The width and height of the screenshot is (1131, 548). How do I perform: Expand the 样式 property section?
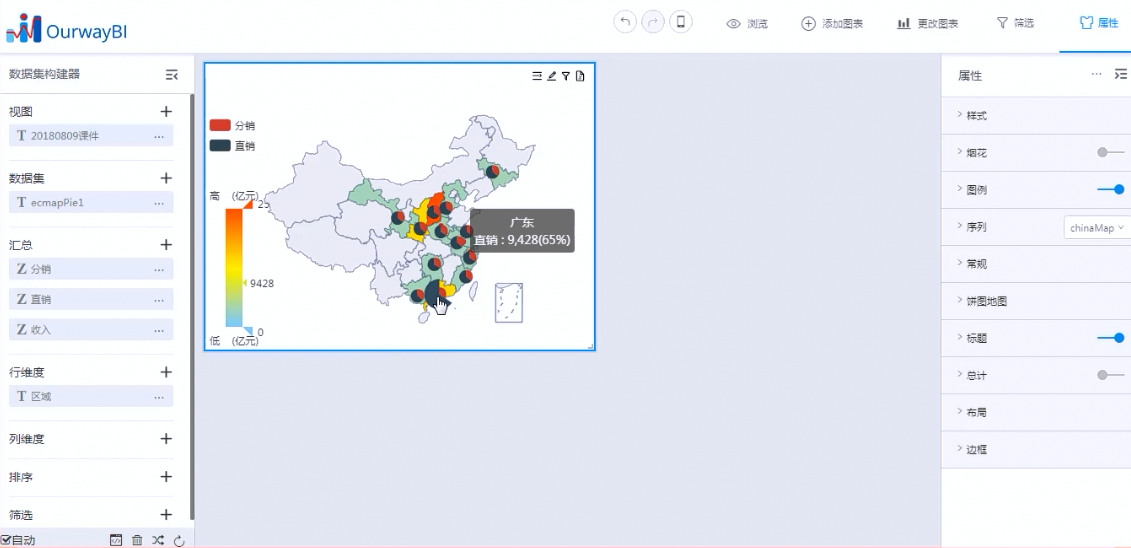(x=976, y=116)
